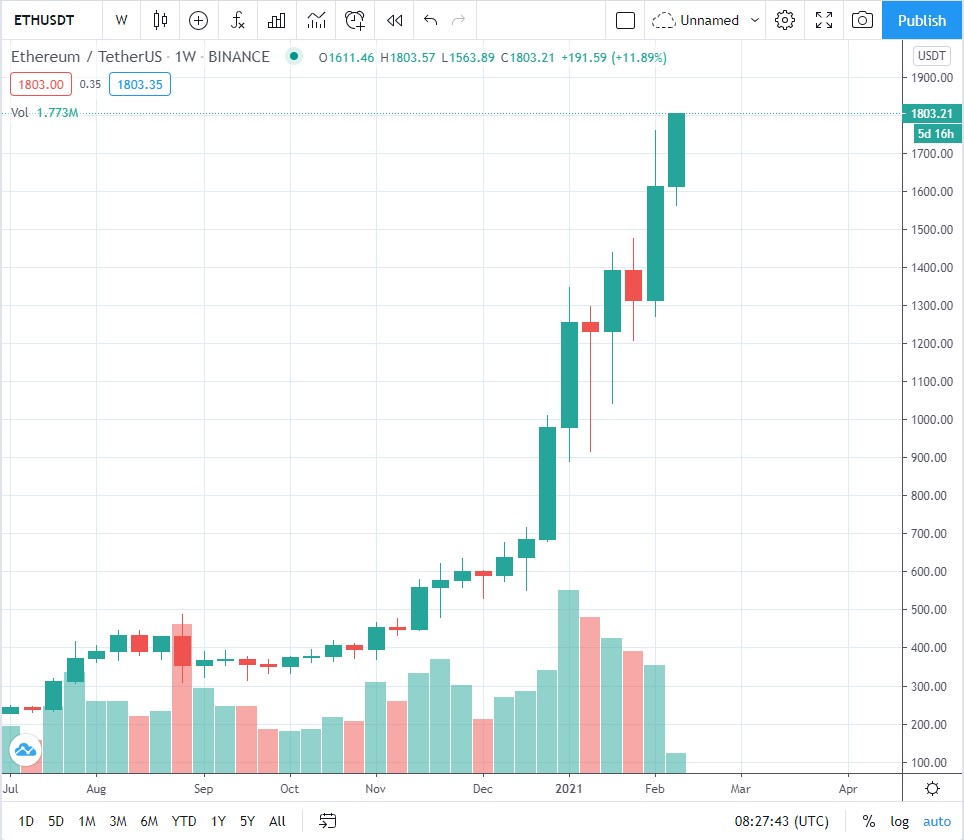Viewport: 964px width, 840px height.
Task: Expand the Unnamed layout dropdown
Action: point(705,20)
